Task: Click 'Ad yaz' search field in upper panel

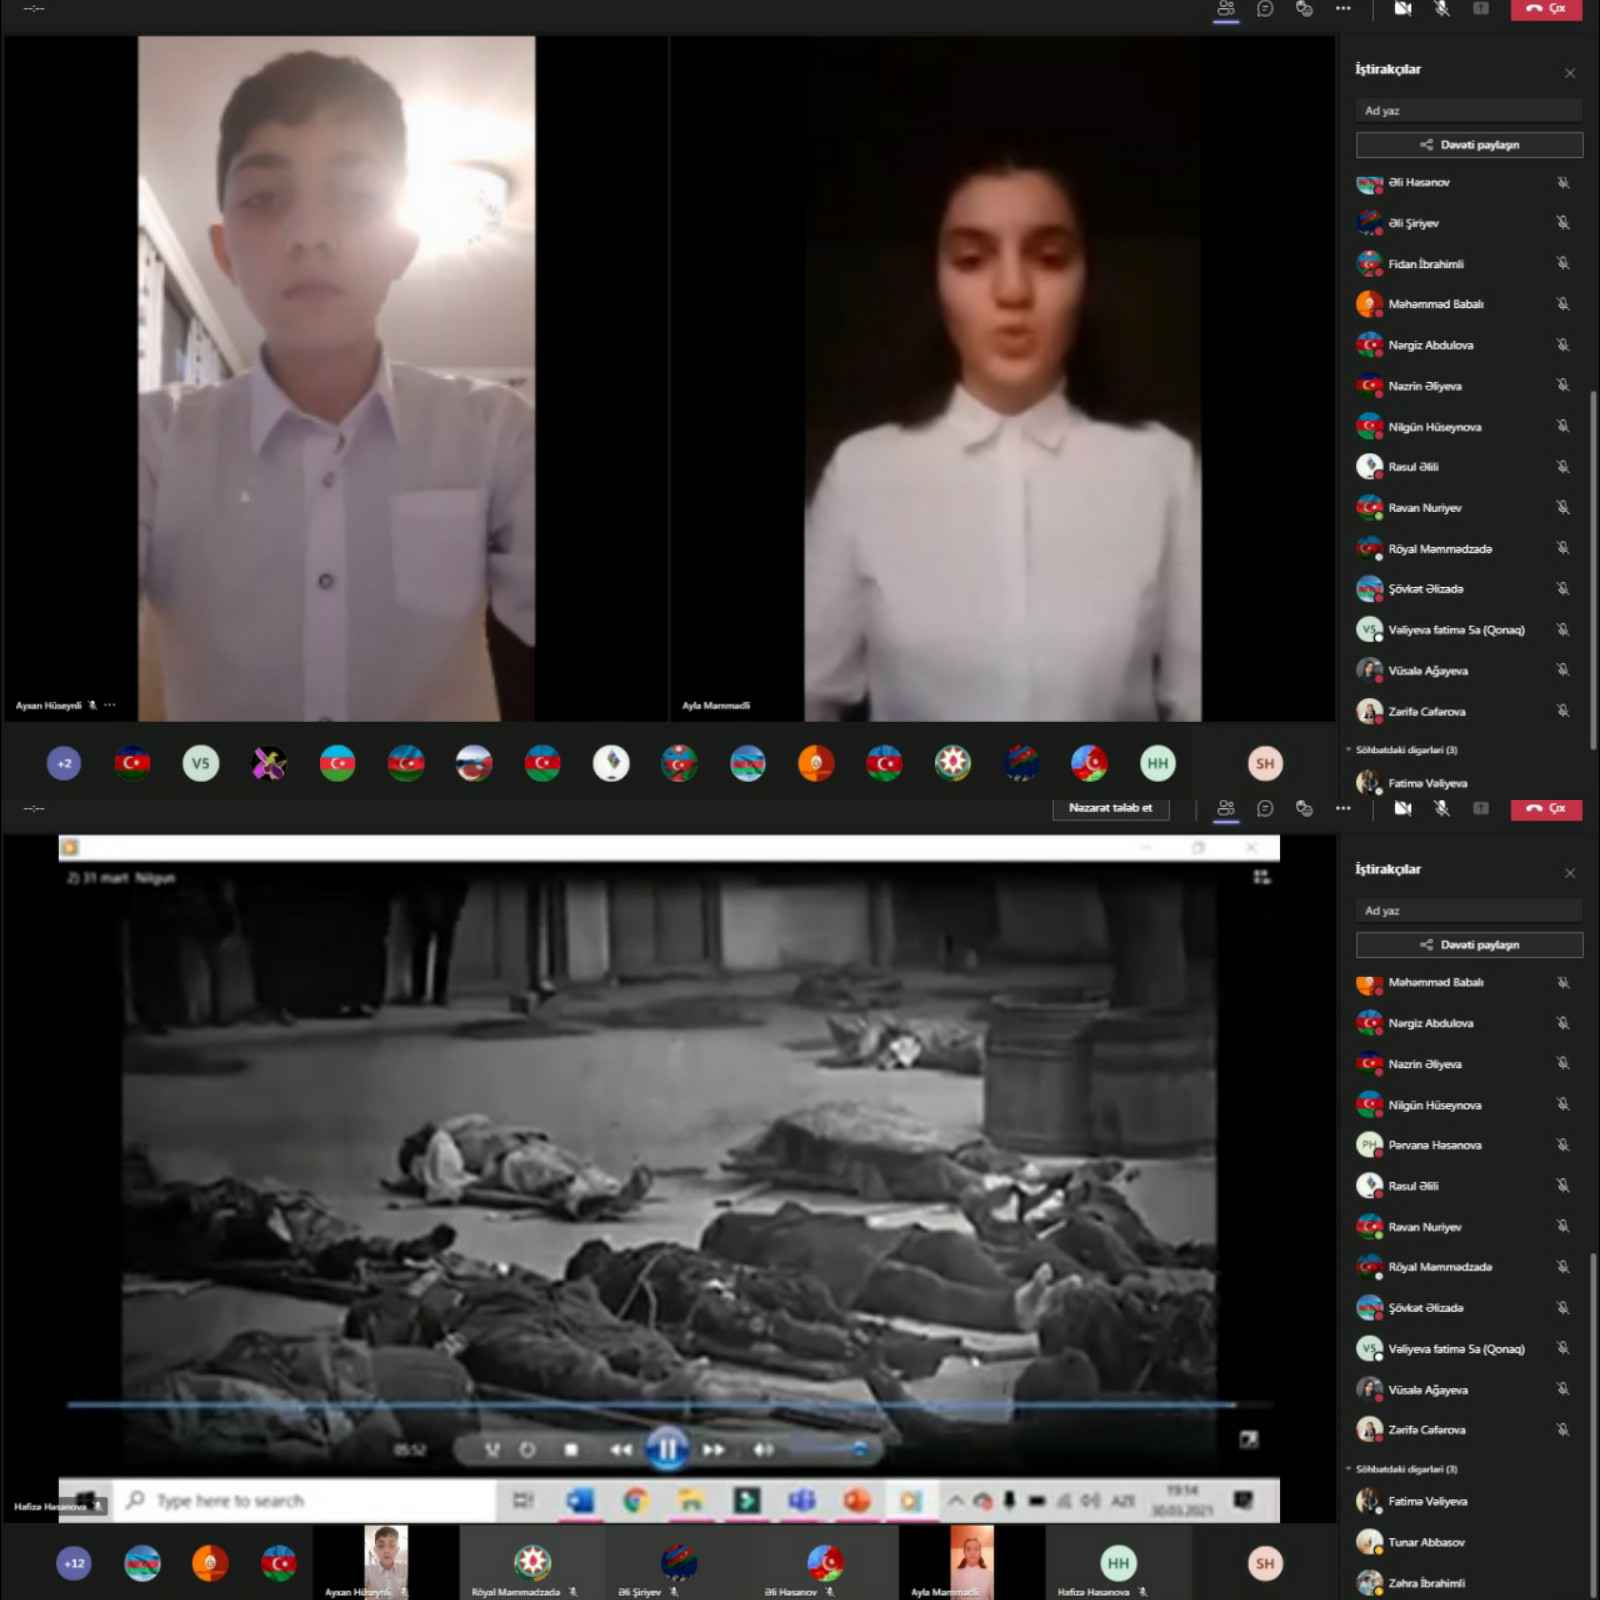Action: pos(1469,111)
